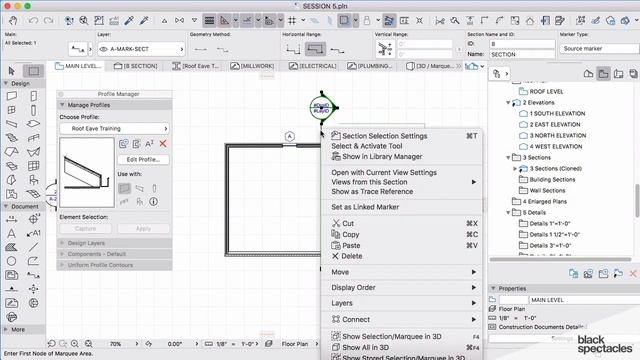Viewport: 640px width, 360px height.
Task: Open the Roof Eave Training profile dropdown
Action: click(x=114, y=129)
